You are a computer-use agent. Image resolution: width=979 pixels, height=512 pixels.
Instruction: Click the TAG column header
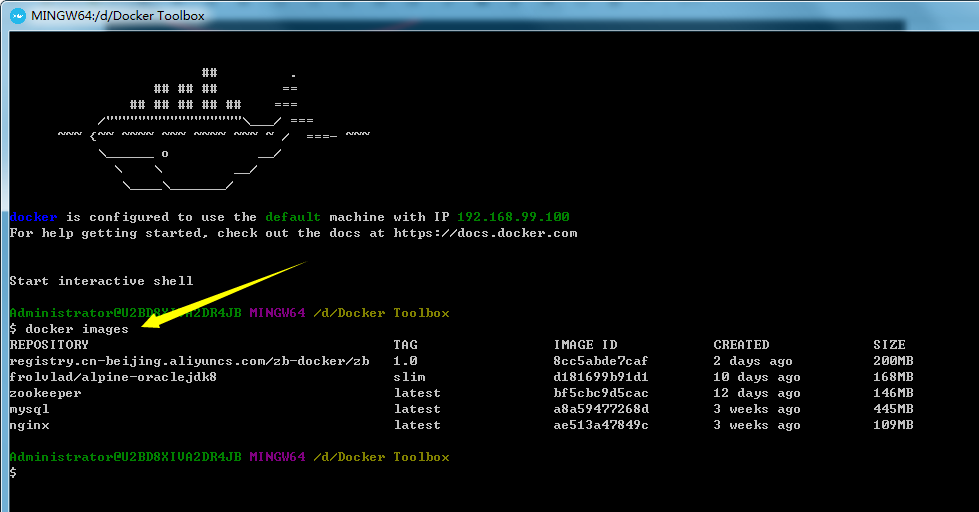(x=405, y=345)
